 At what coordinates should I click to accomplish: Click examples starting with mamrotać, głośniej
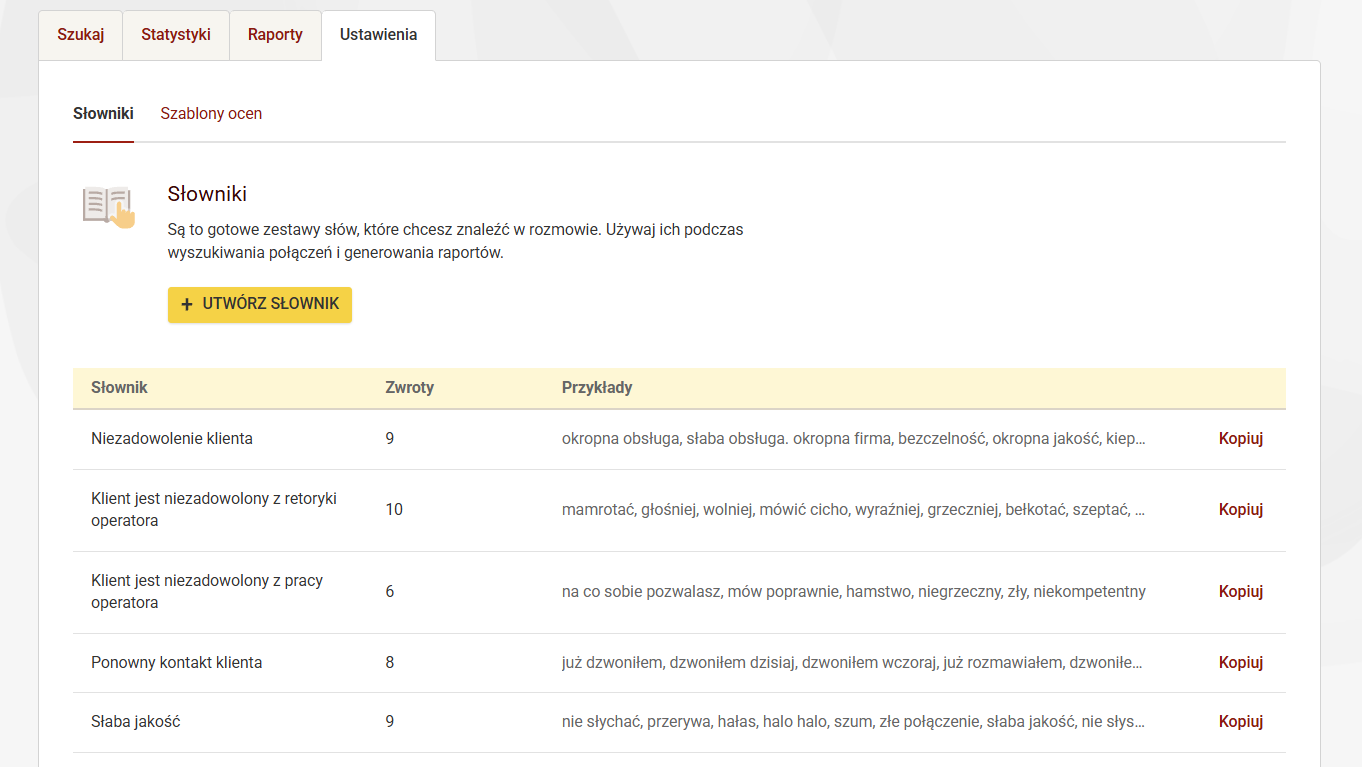pyautogui.click(x=854, y=510)
